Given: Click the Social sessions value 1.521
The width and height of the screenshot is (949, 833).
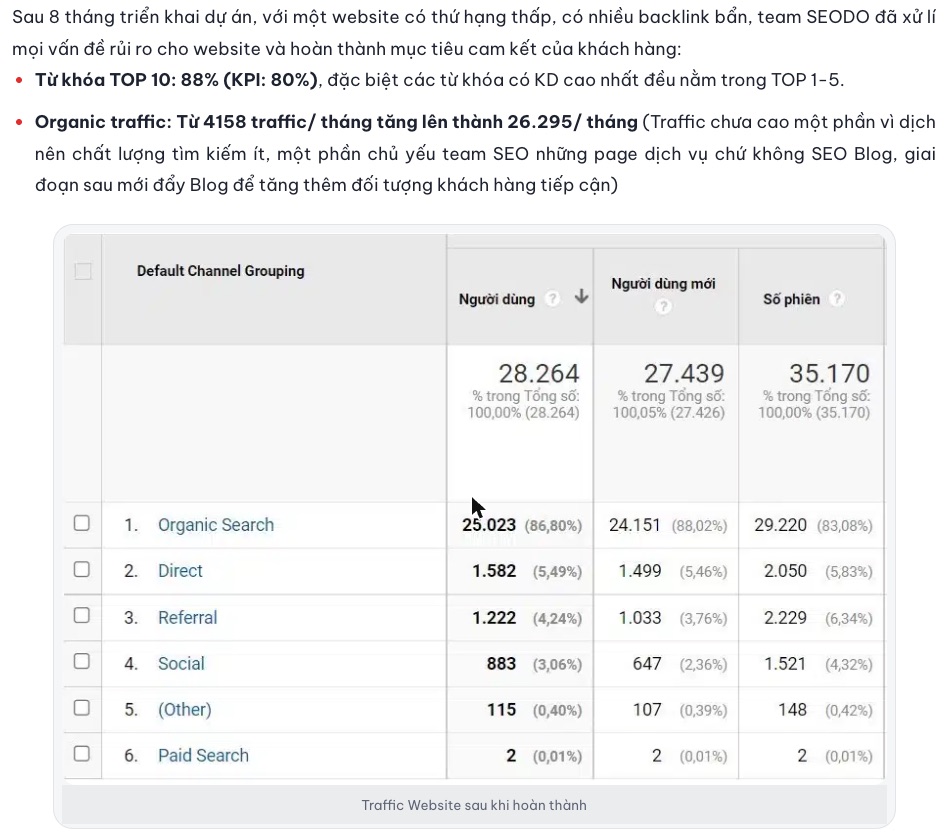Looking at the screenshot, I should [785, 663].
